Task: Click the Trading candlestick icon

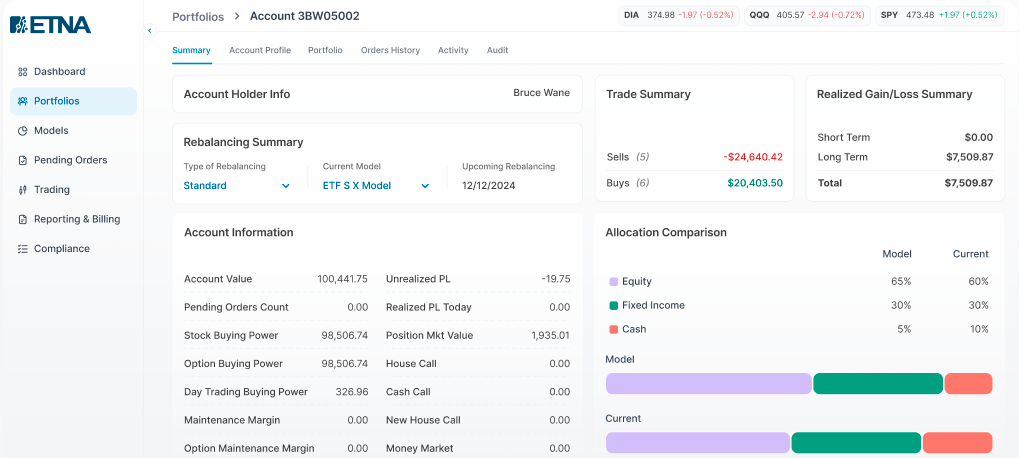Action: pos(23,190)
